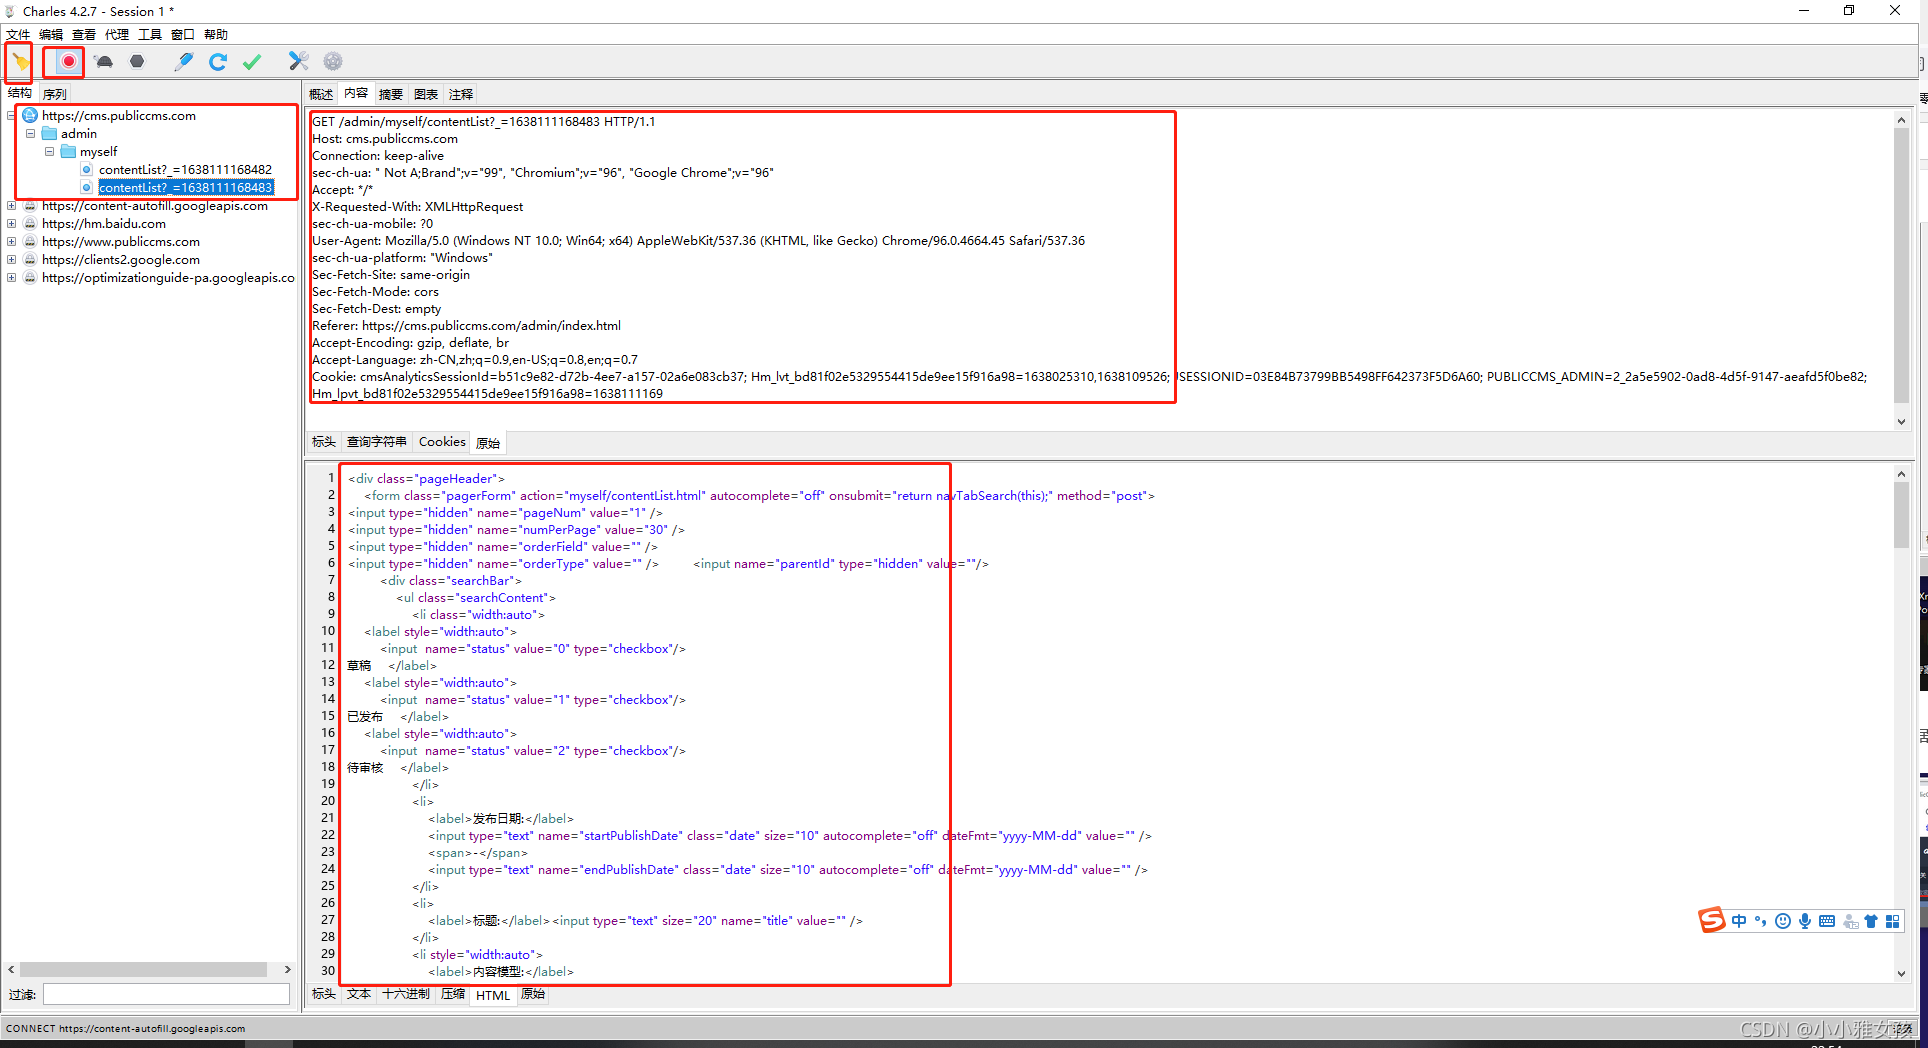1928x1048 pixels.
Task: Open the emoji smiley in IME bar
Action: click(1783, 921)
